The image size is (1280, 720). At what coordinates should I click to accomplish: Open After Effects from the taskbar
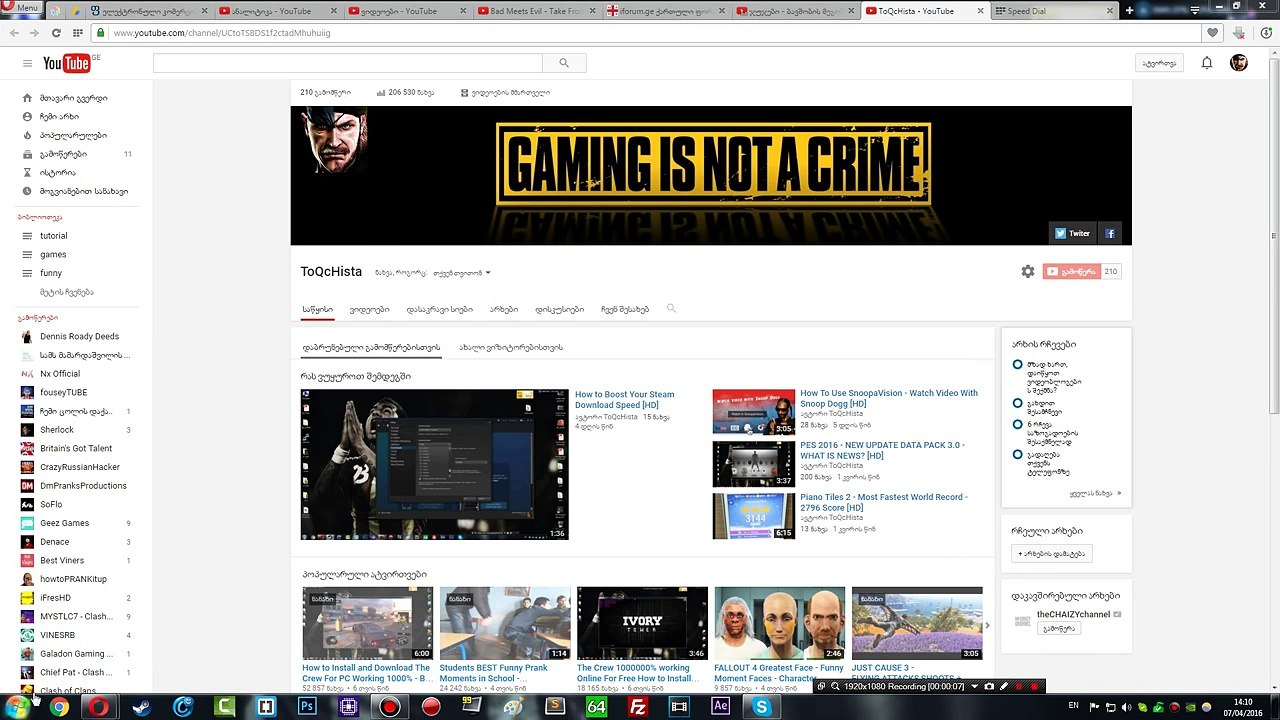(x=720, y=707)
